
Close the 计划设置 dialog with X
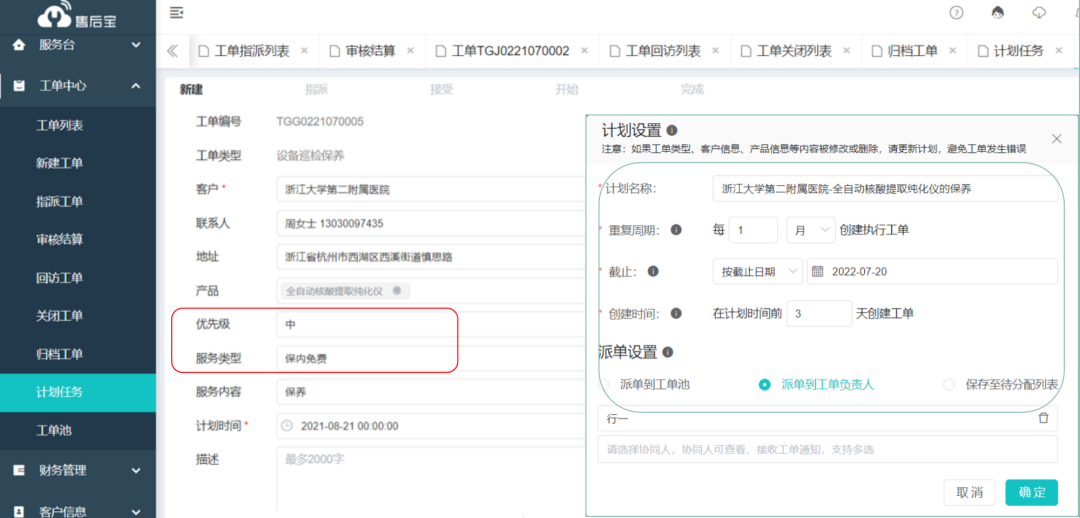(1057, 138)
